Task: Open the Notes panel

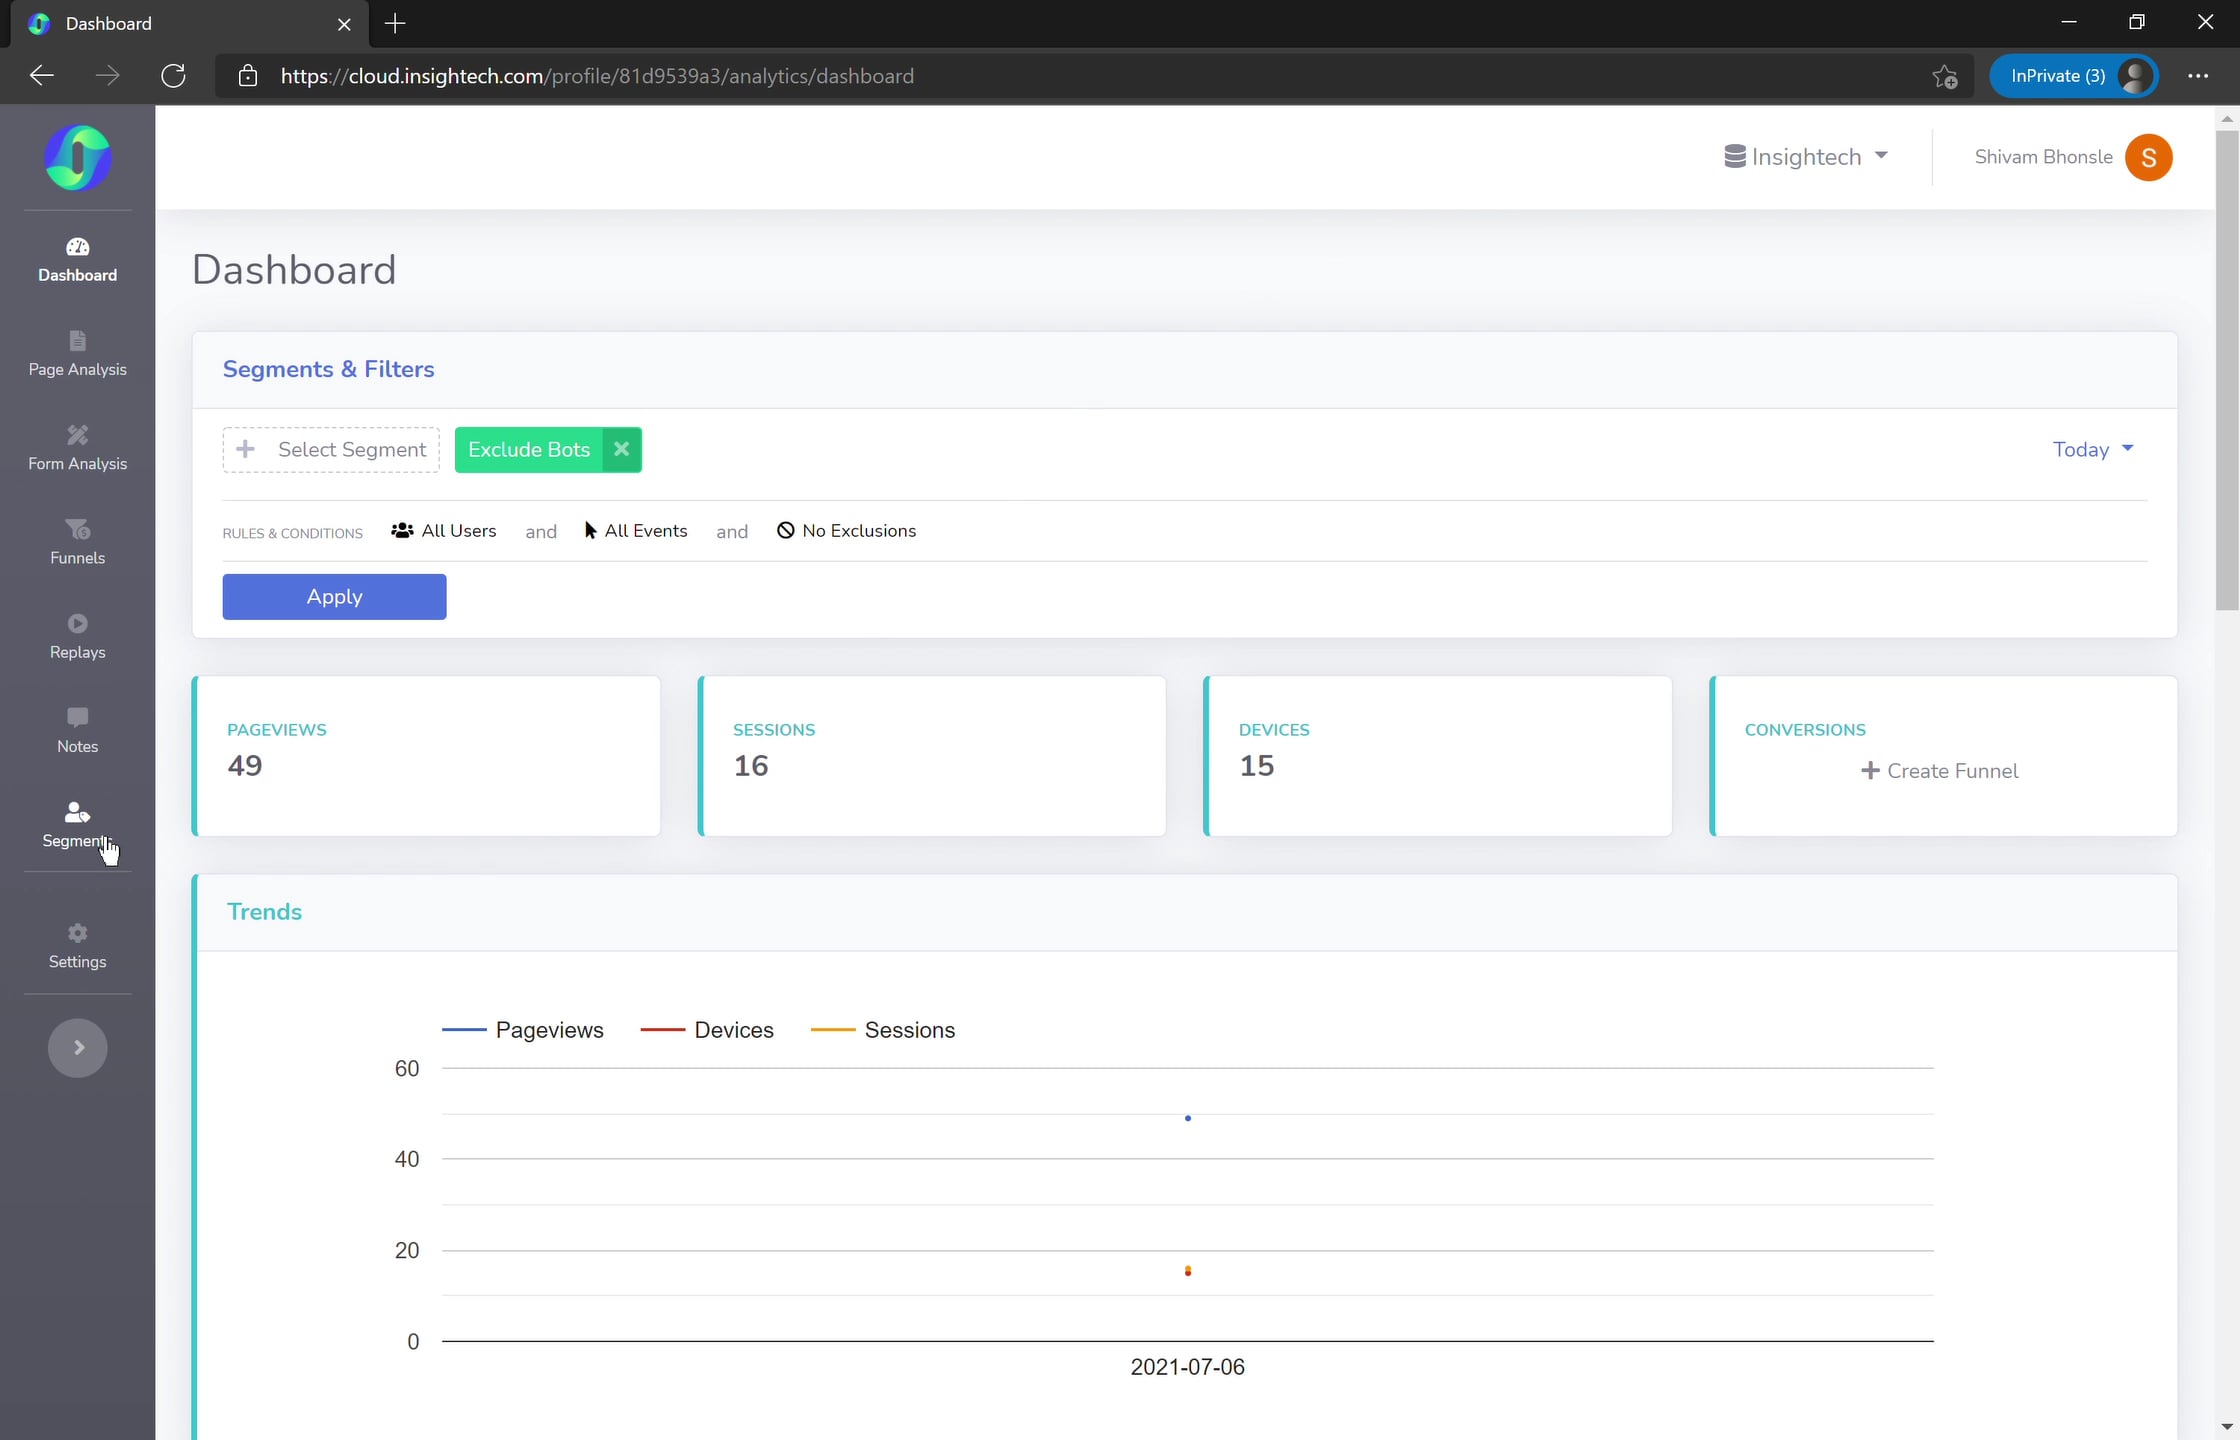Action: coord(77,729)
